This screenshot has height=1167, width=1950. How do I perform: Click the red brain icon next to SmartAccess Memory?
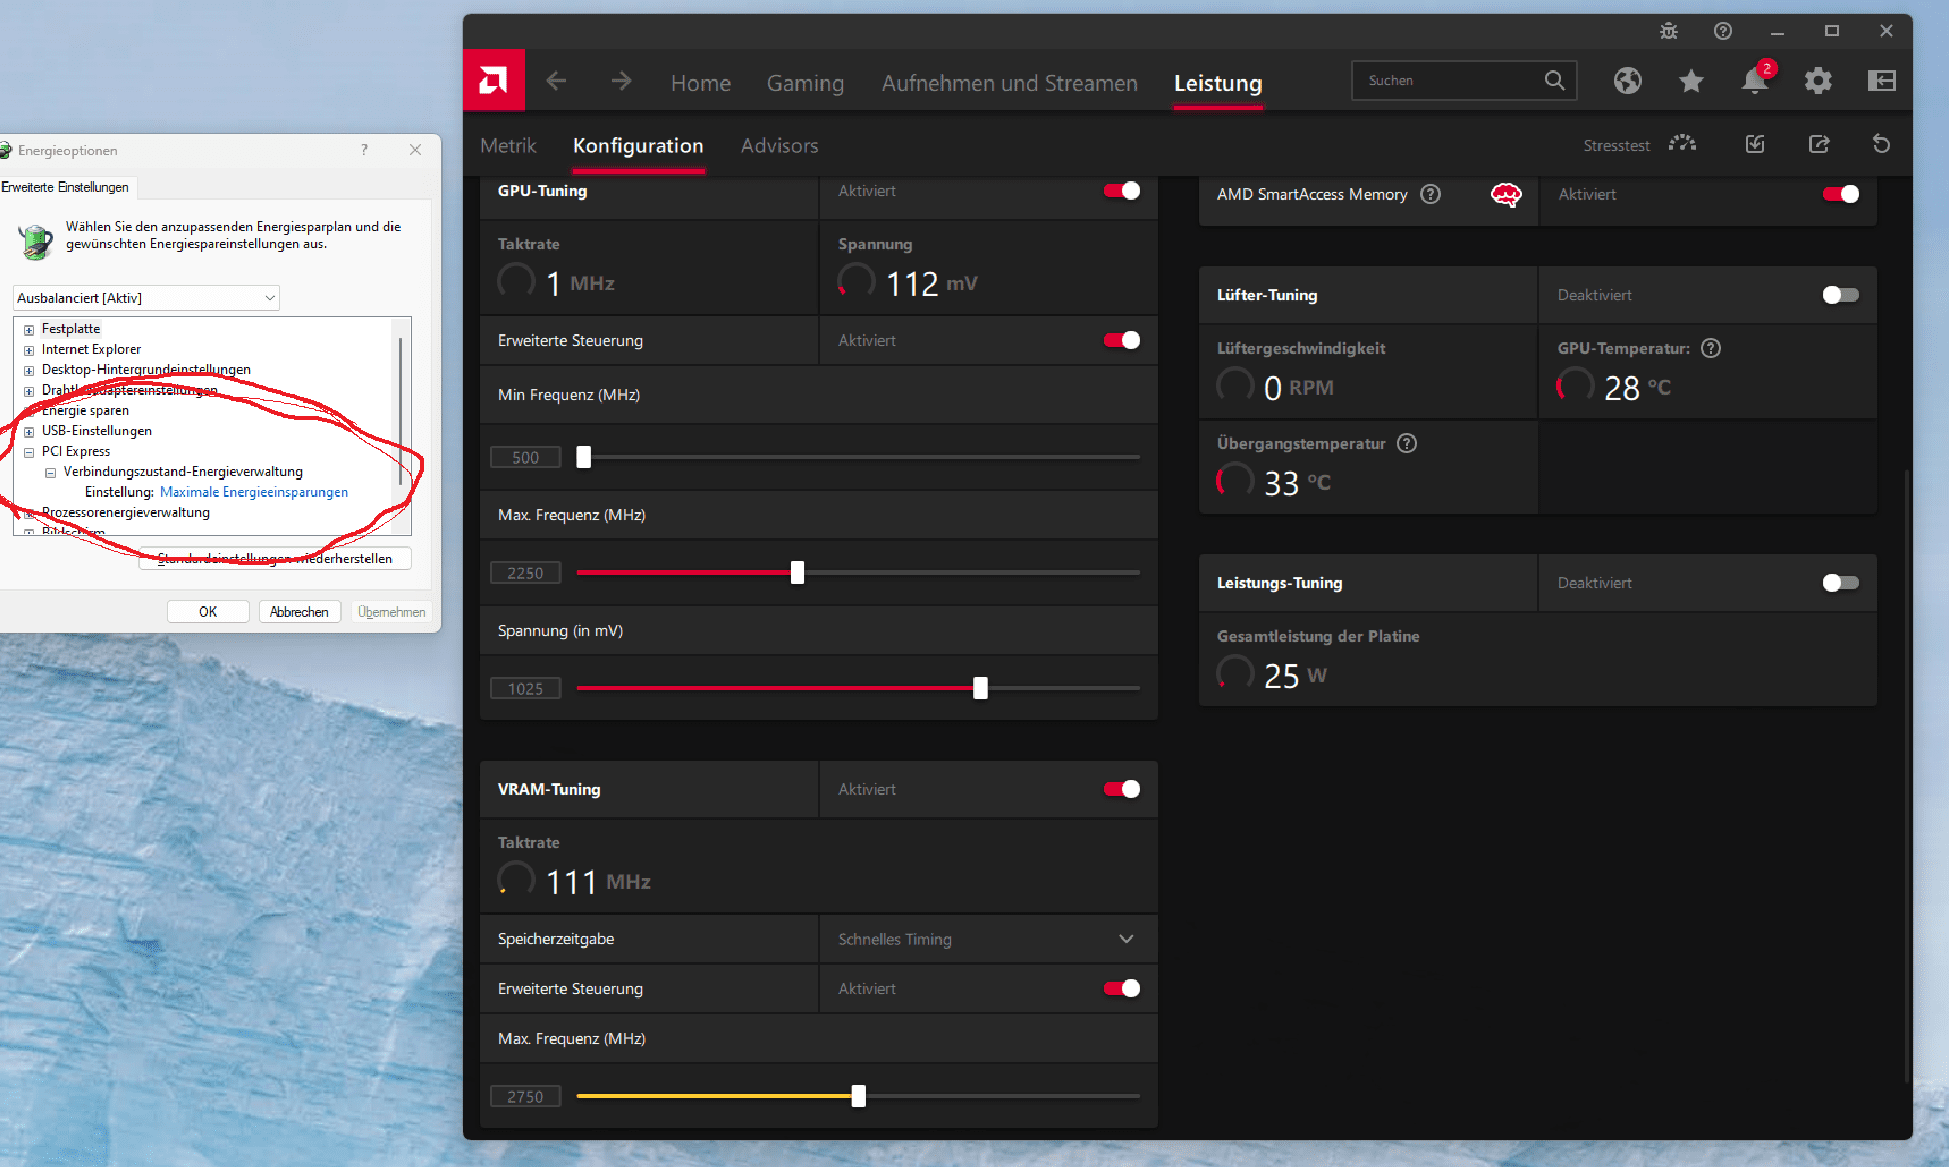click(x=1506, y=194)
